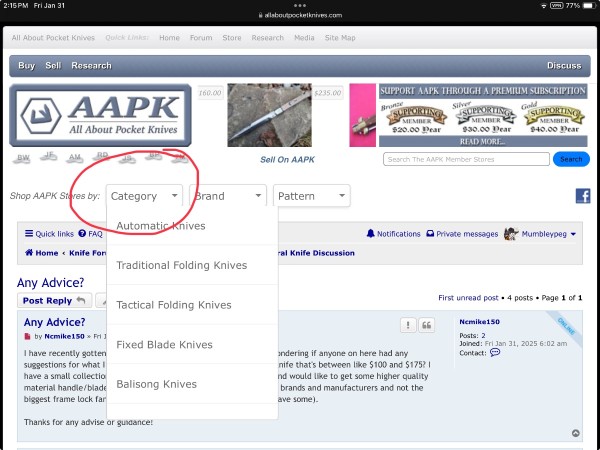This screenshot has width=600, height=450.
Task: Open the BW member store icon
Action: click(23, 158)
